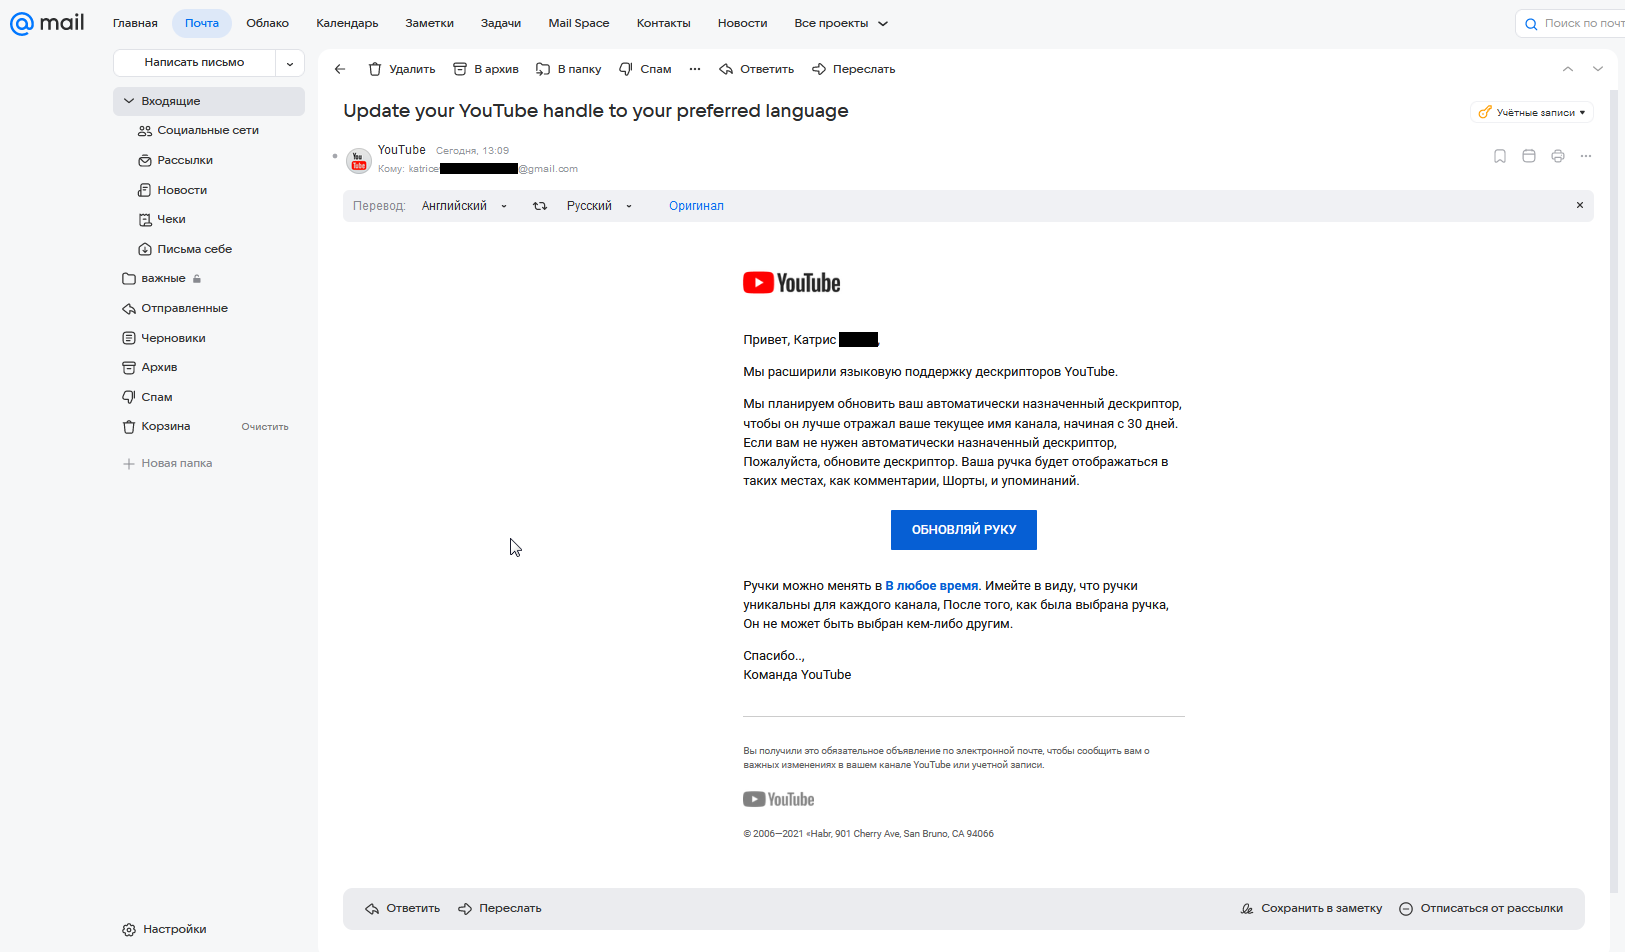Open the email header three-dots menu
The width and height of the screenshot is (1625, 952).
(x=1586, y=156)
